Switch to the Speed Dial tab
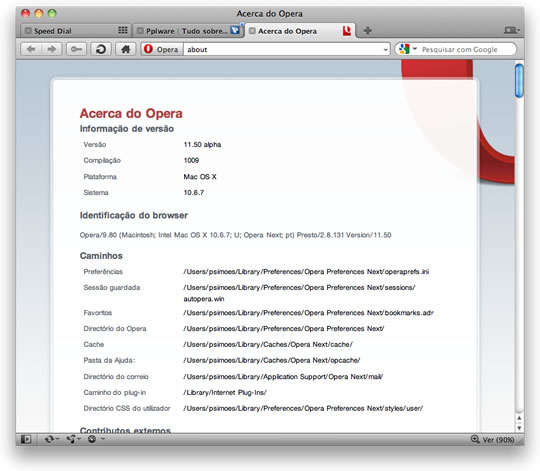 coord(75,31)
